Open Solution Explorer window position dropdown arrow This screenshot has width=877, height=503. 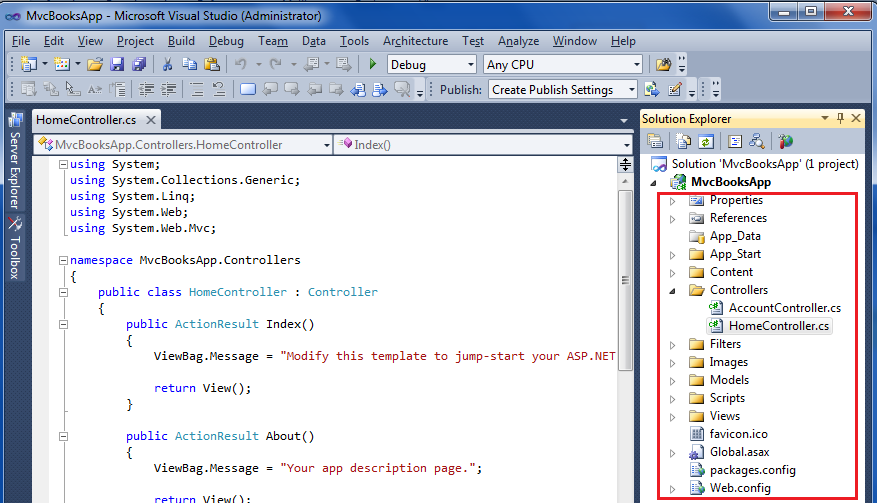point(824,118)
